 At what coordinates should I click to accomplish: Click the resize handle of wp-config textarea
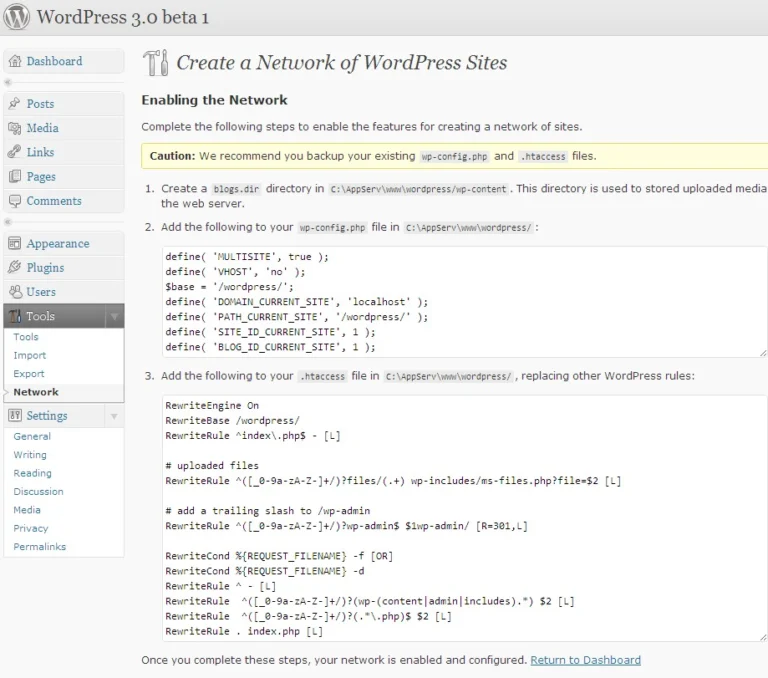click(763, 353)
